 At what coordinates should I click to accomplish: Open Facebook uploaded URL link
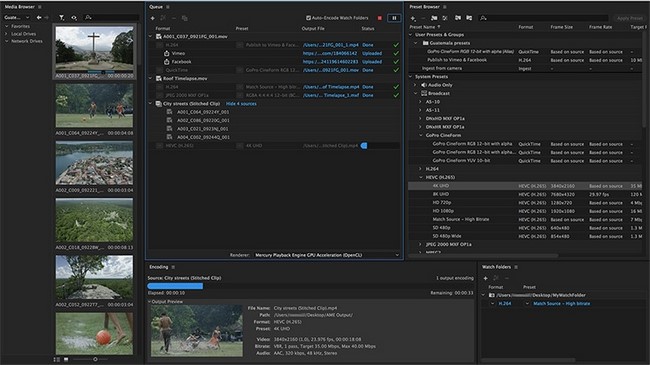[x=330, y=62]
